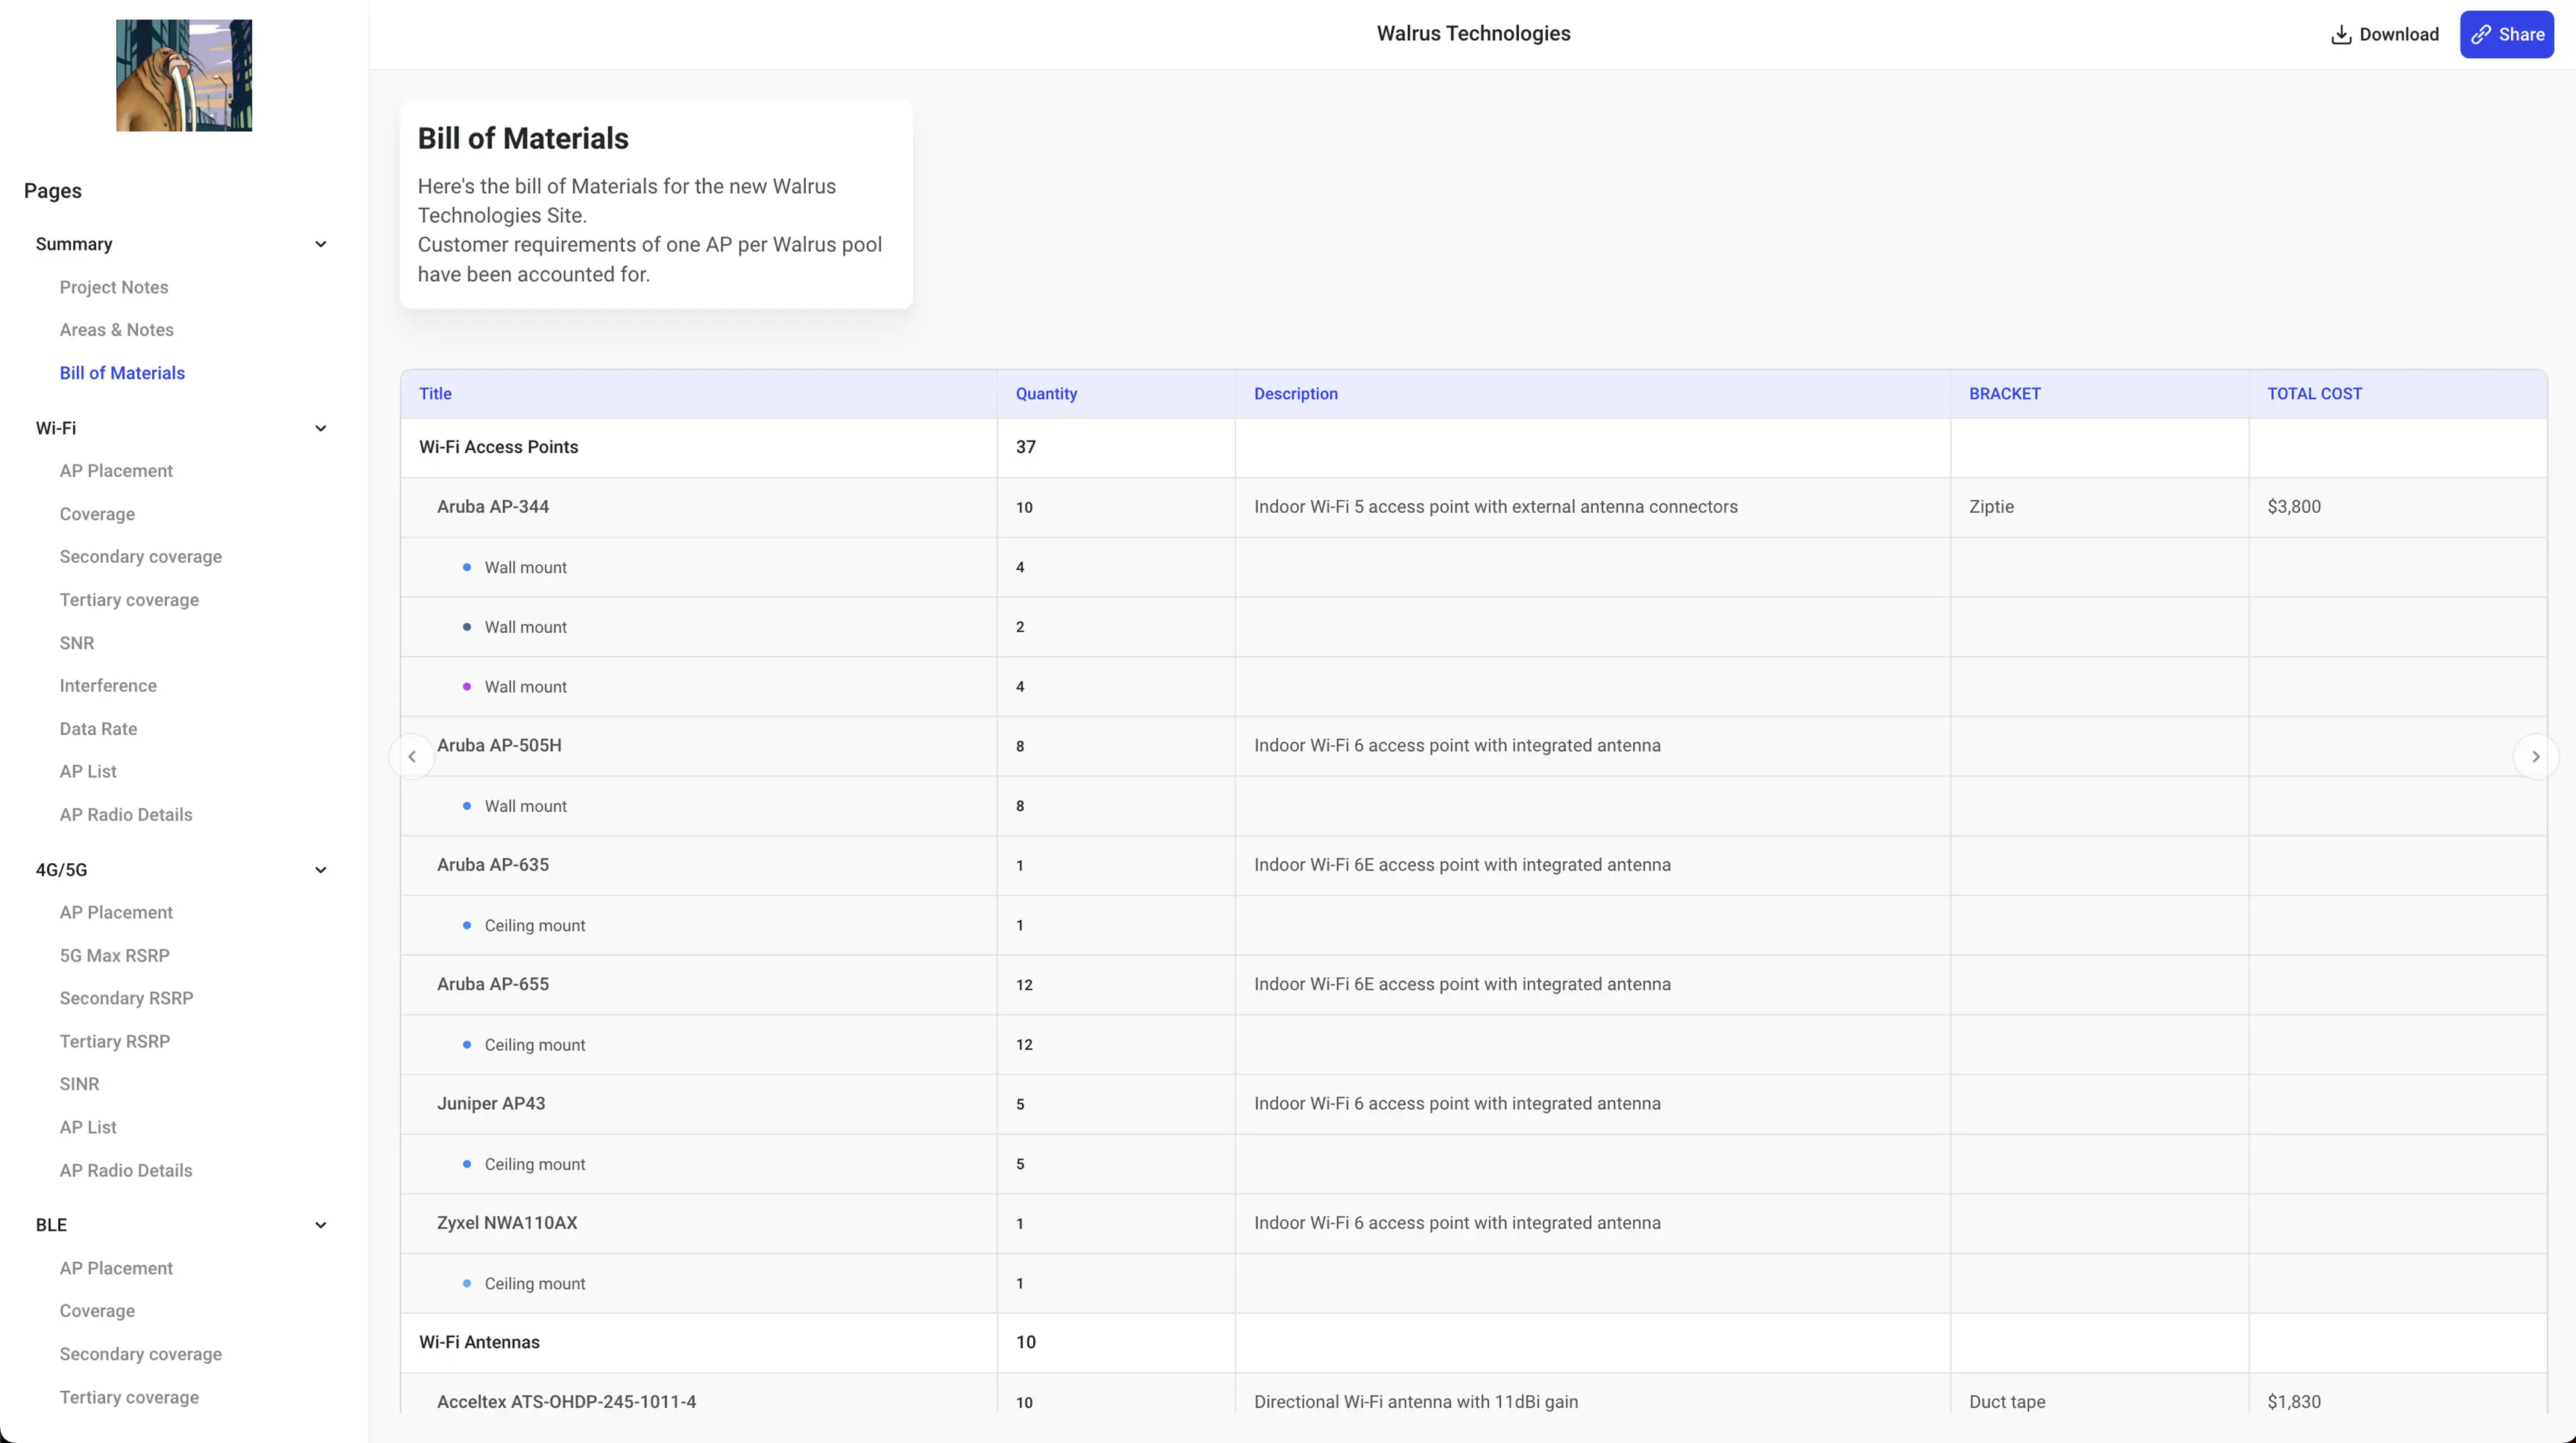Open Tertiary RSRP page
2576x1443 pixels.
tap(115, 1042)
